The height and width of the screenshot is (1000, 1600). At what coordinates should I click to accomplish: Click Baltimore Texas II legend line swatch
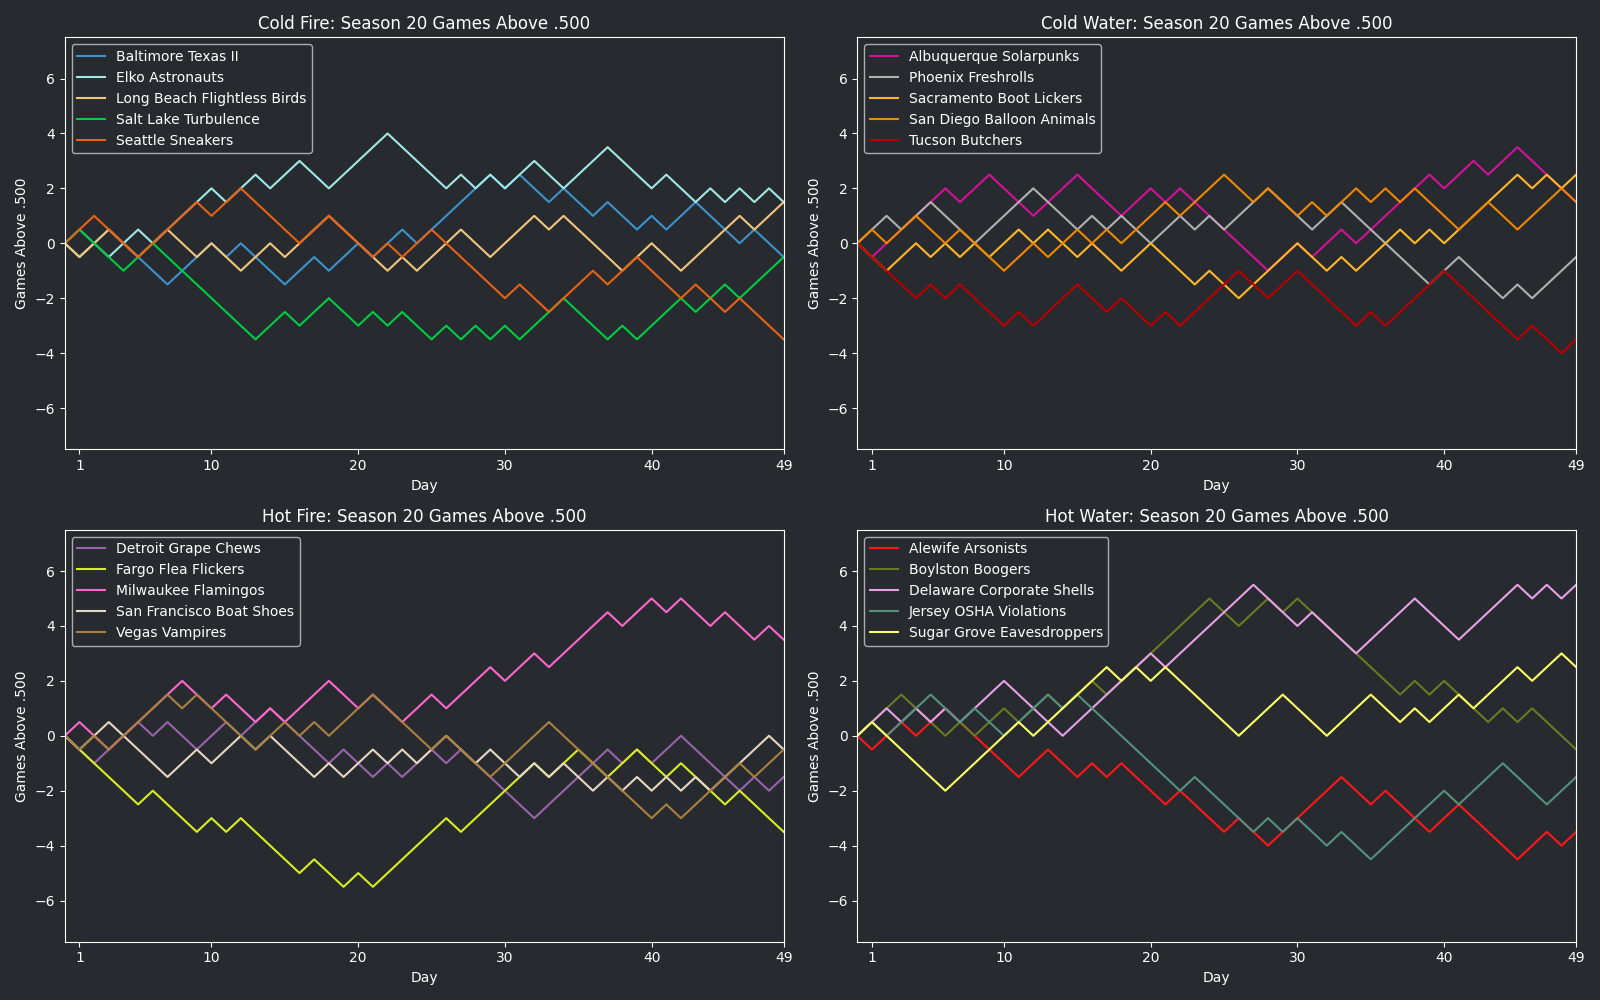[93, 56]
